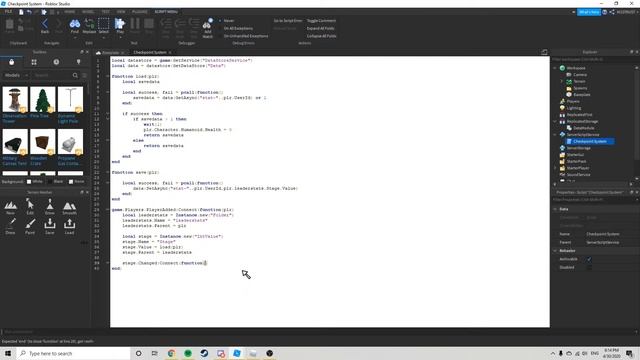
Task: Switch to the HOME ribbon tab
Action: pos(69,12)
